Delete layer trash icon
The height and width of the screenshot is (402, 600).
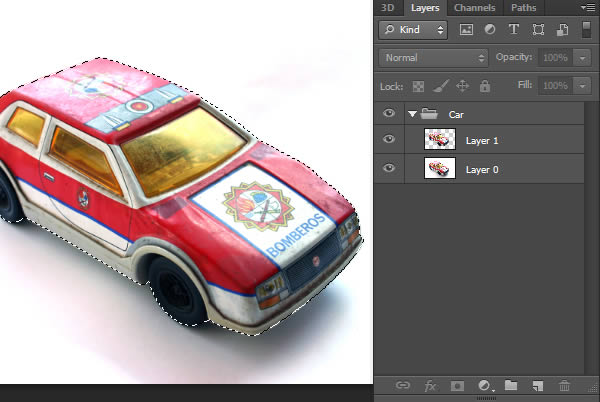coord(564,386)
